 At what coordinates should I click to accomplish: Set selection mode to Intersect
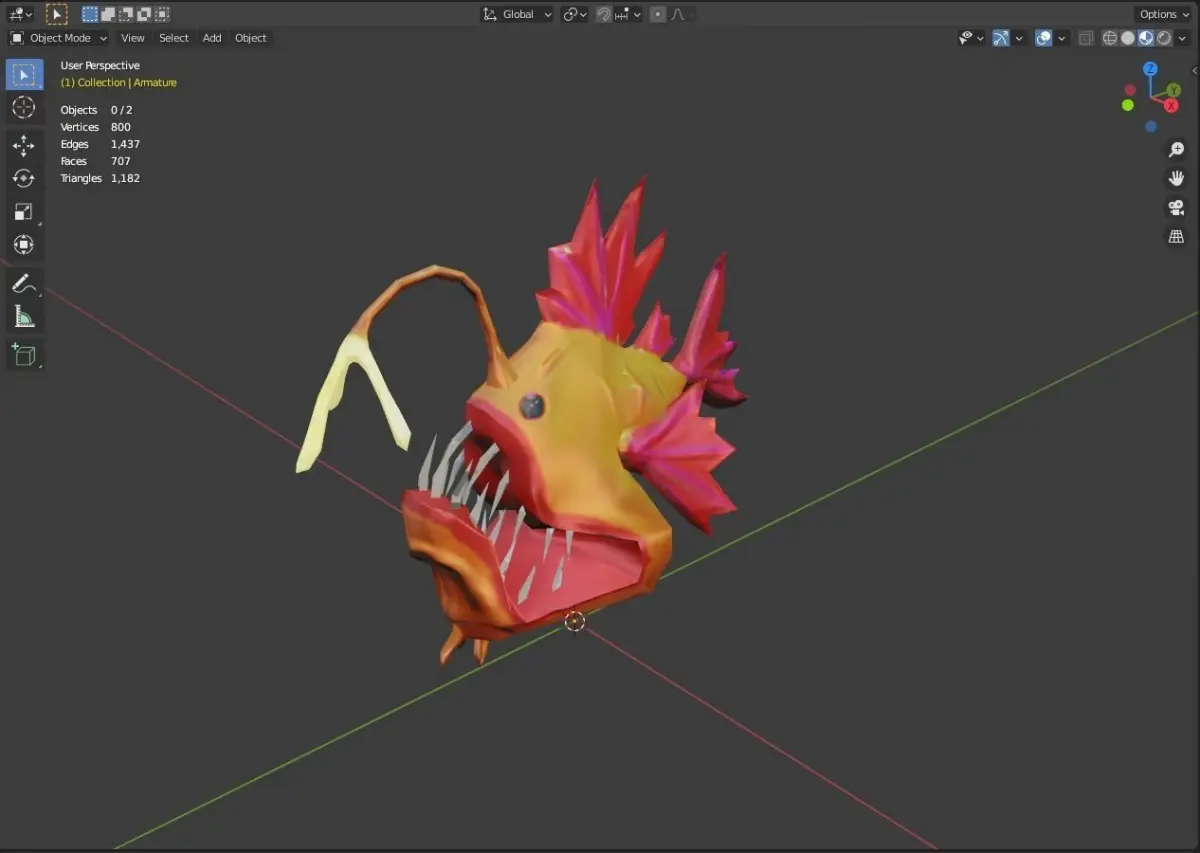[162, 14]
